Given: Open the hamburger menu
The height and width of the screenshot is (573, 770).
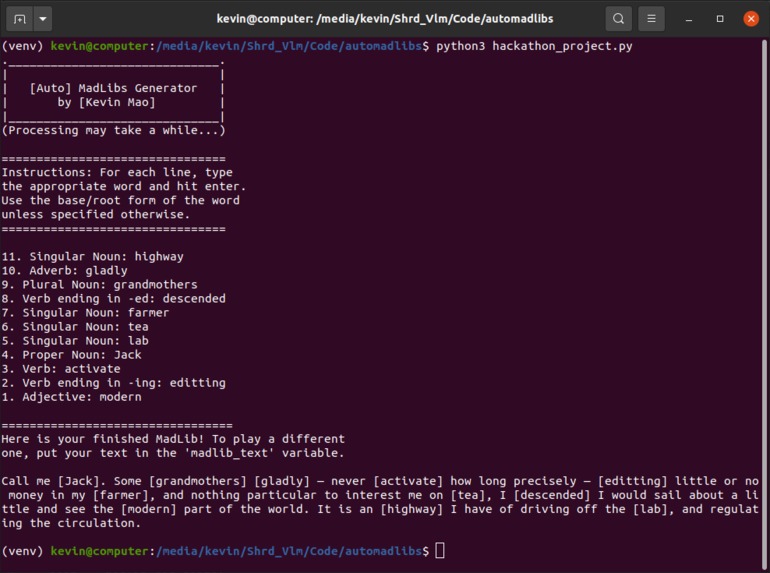Looking at the screenshot, I should tap(651, 19).
